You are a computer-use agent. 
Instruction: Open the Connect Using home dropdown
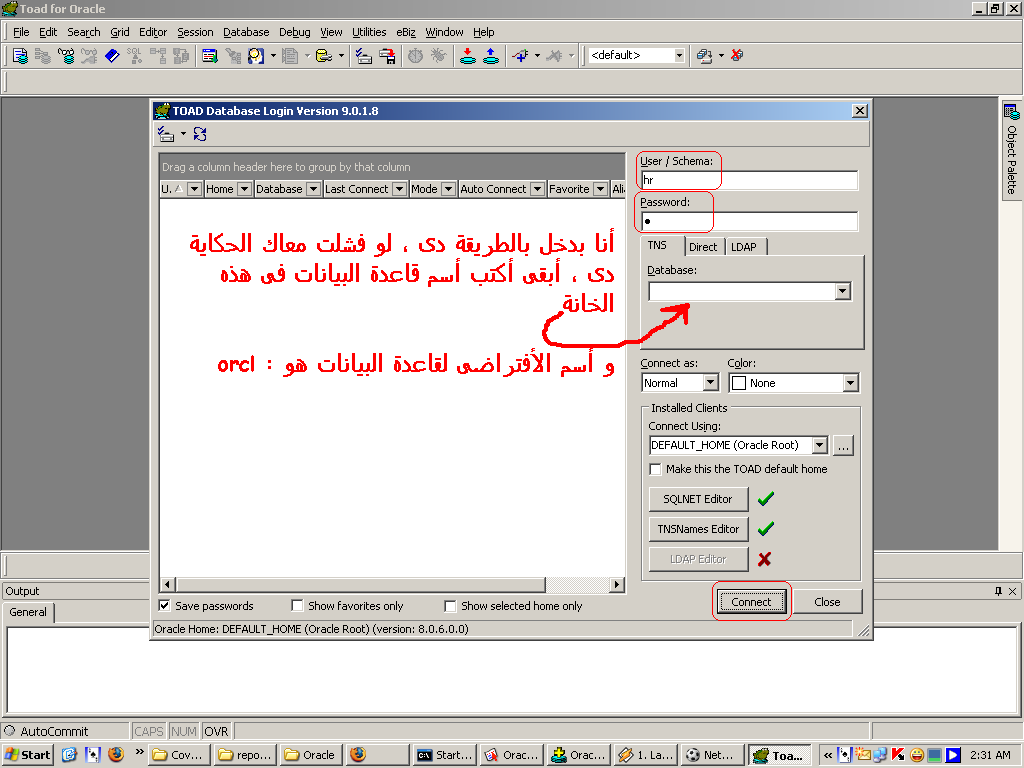point(819,445)
